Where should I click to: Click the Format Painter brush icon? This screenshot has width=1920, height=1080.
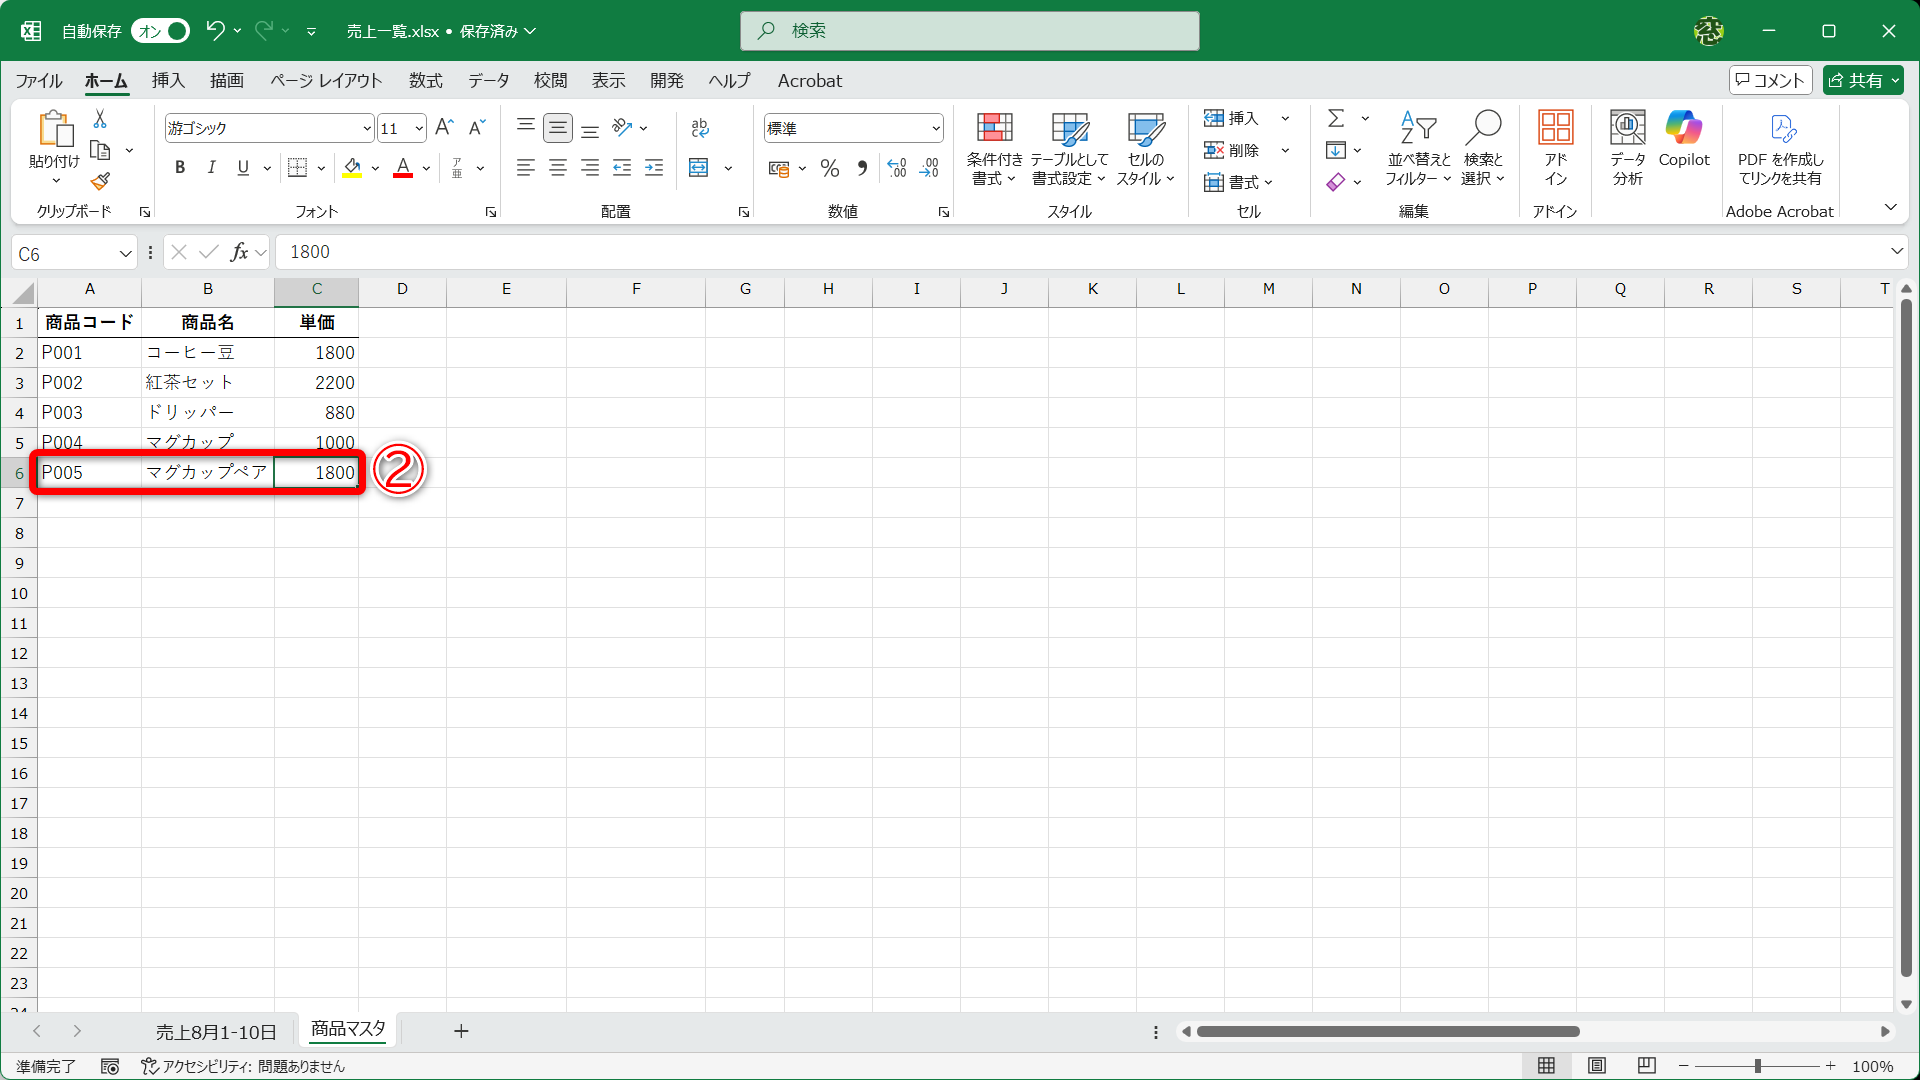[x=100, y=182]
